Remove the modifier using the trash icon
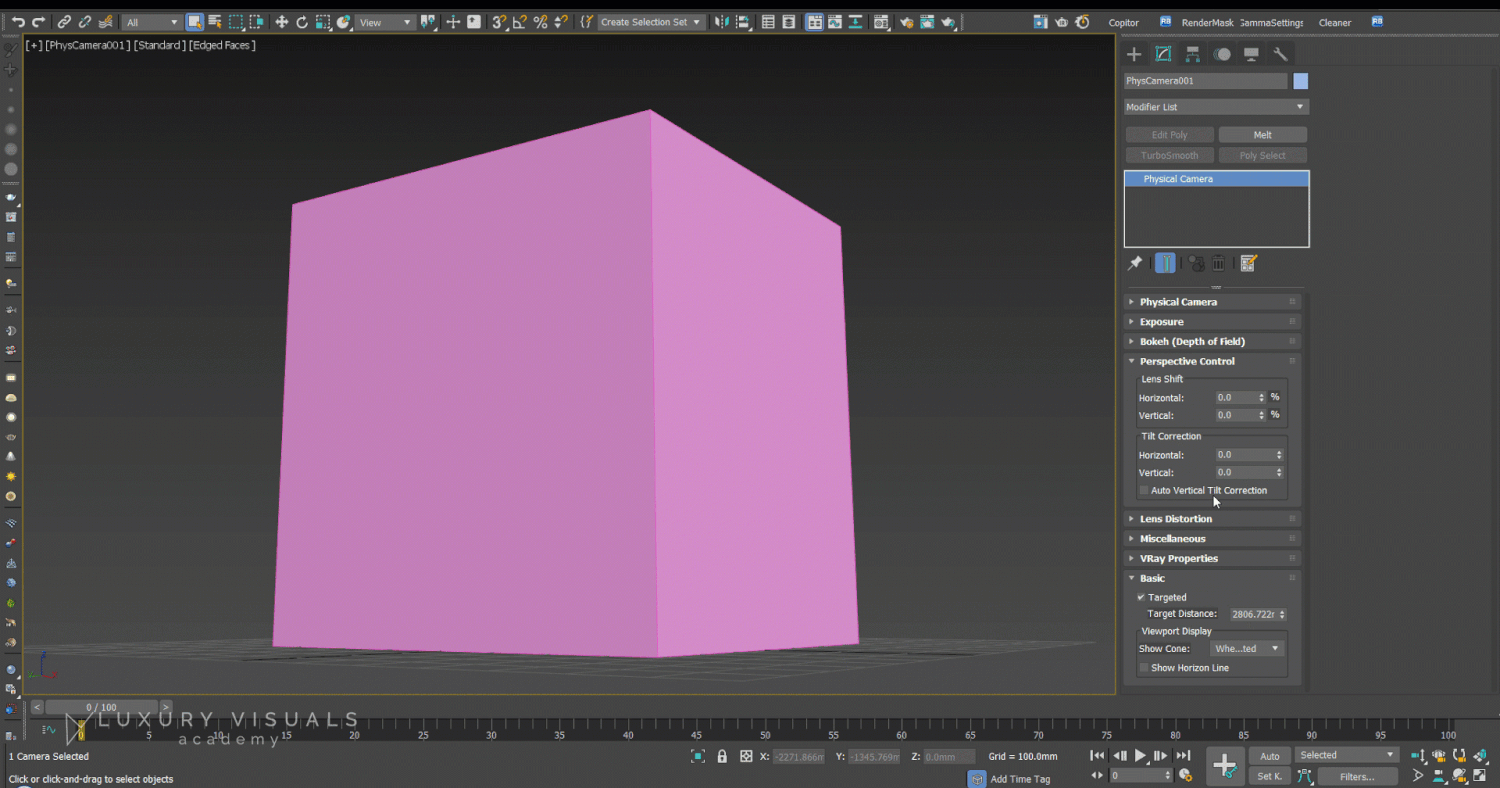 pyautogui.click(x=1219, y=262)
